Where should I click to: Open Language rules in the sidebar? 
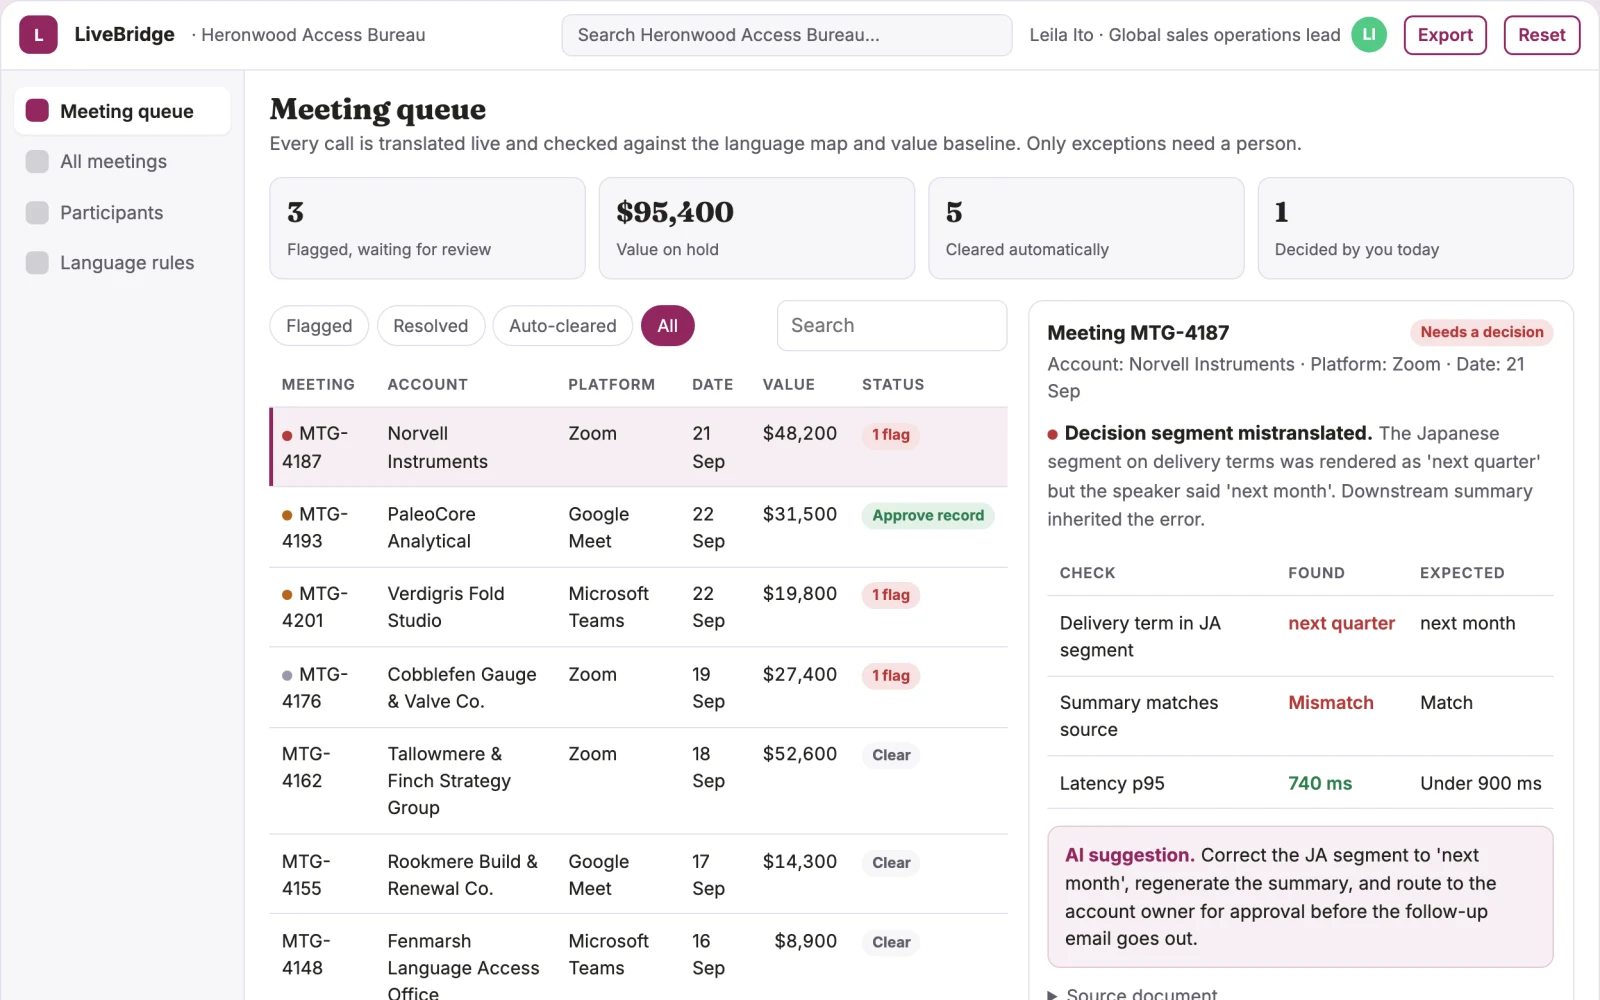point(122,263)
